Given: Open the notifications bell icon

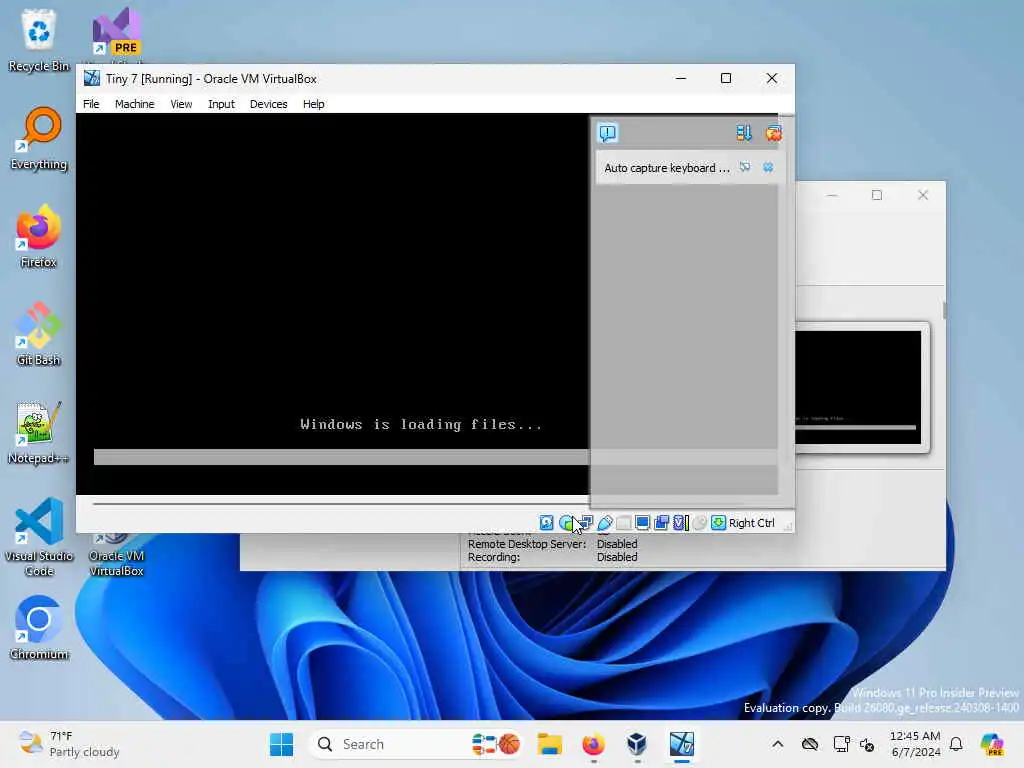Looking at the screenshot, I should 956,744.
